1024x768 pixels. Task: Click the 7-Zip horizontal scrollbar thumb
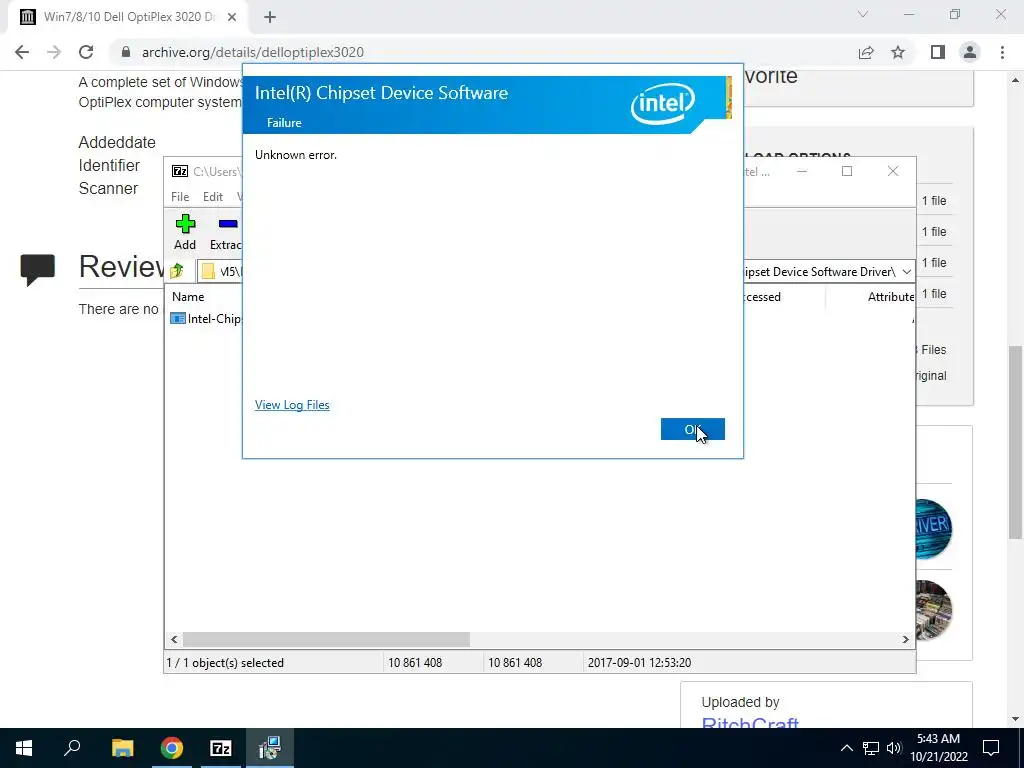(x=326, y=639)
